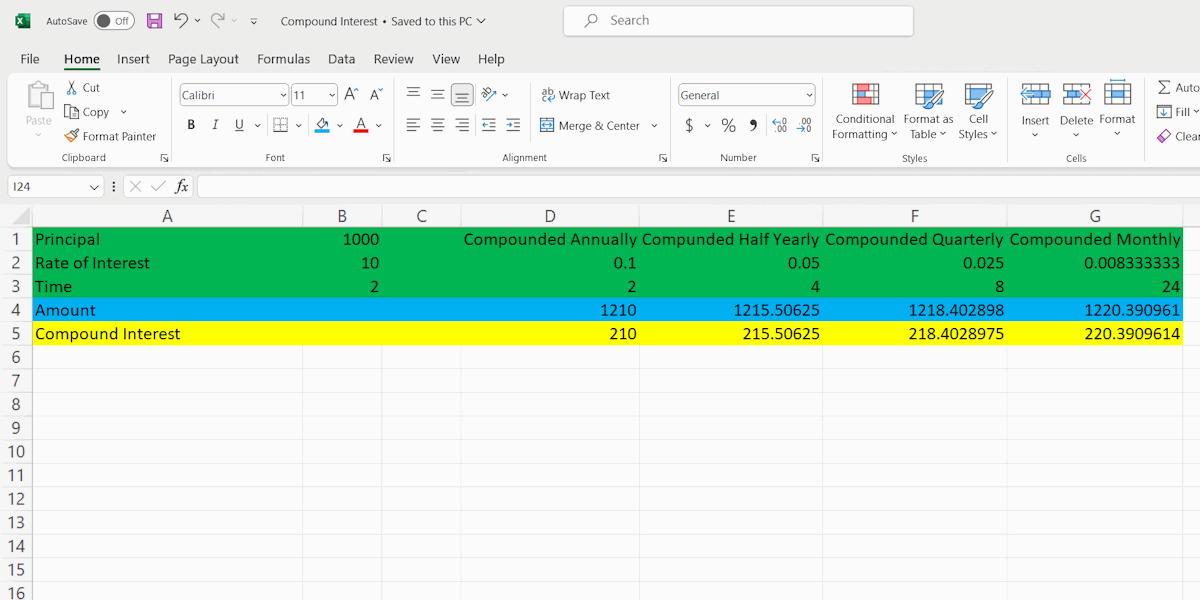Toggle bold formatting
1200x600 pixels.
point(190,124)
